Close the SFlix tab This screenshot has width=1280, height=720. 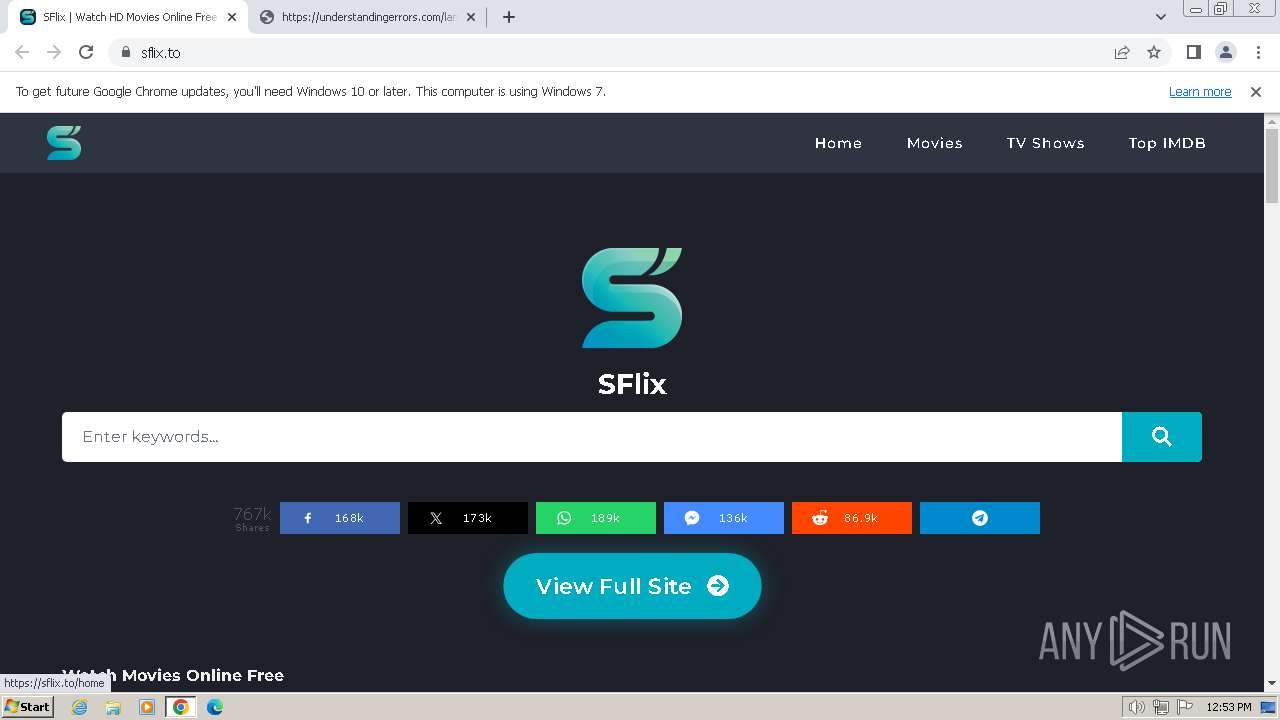[232, 17]
